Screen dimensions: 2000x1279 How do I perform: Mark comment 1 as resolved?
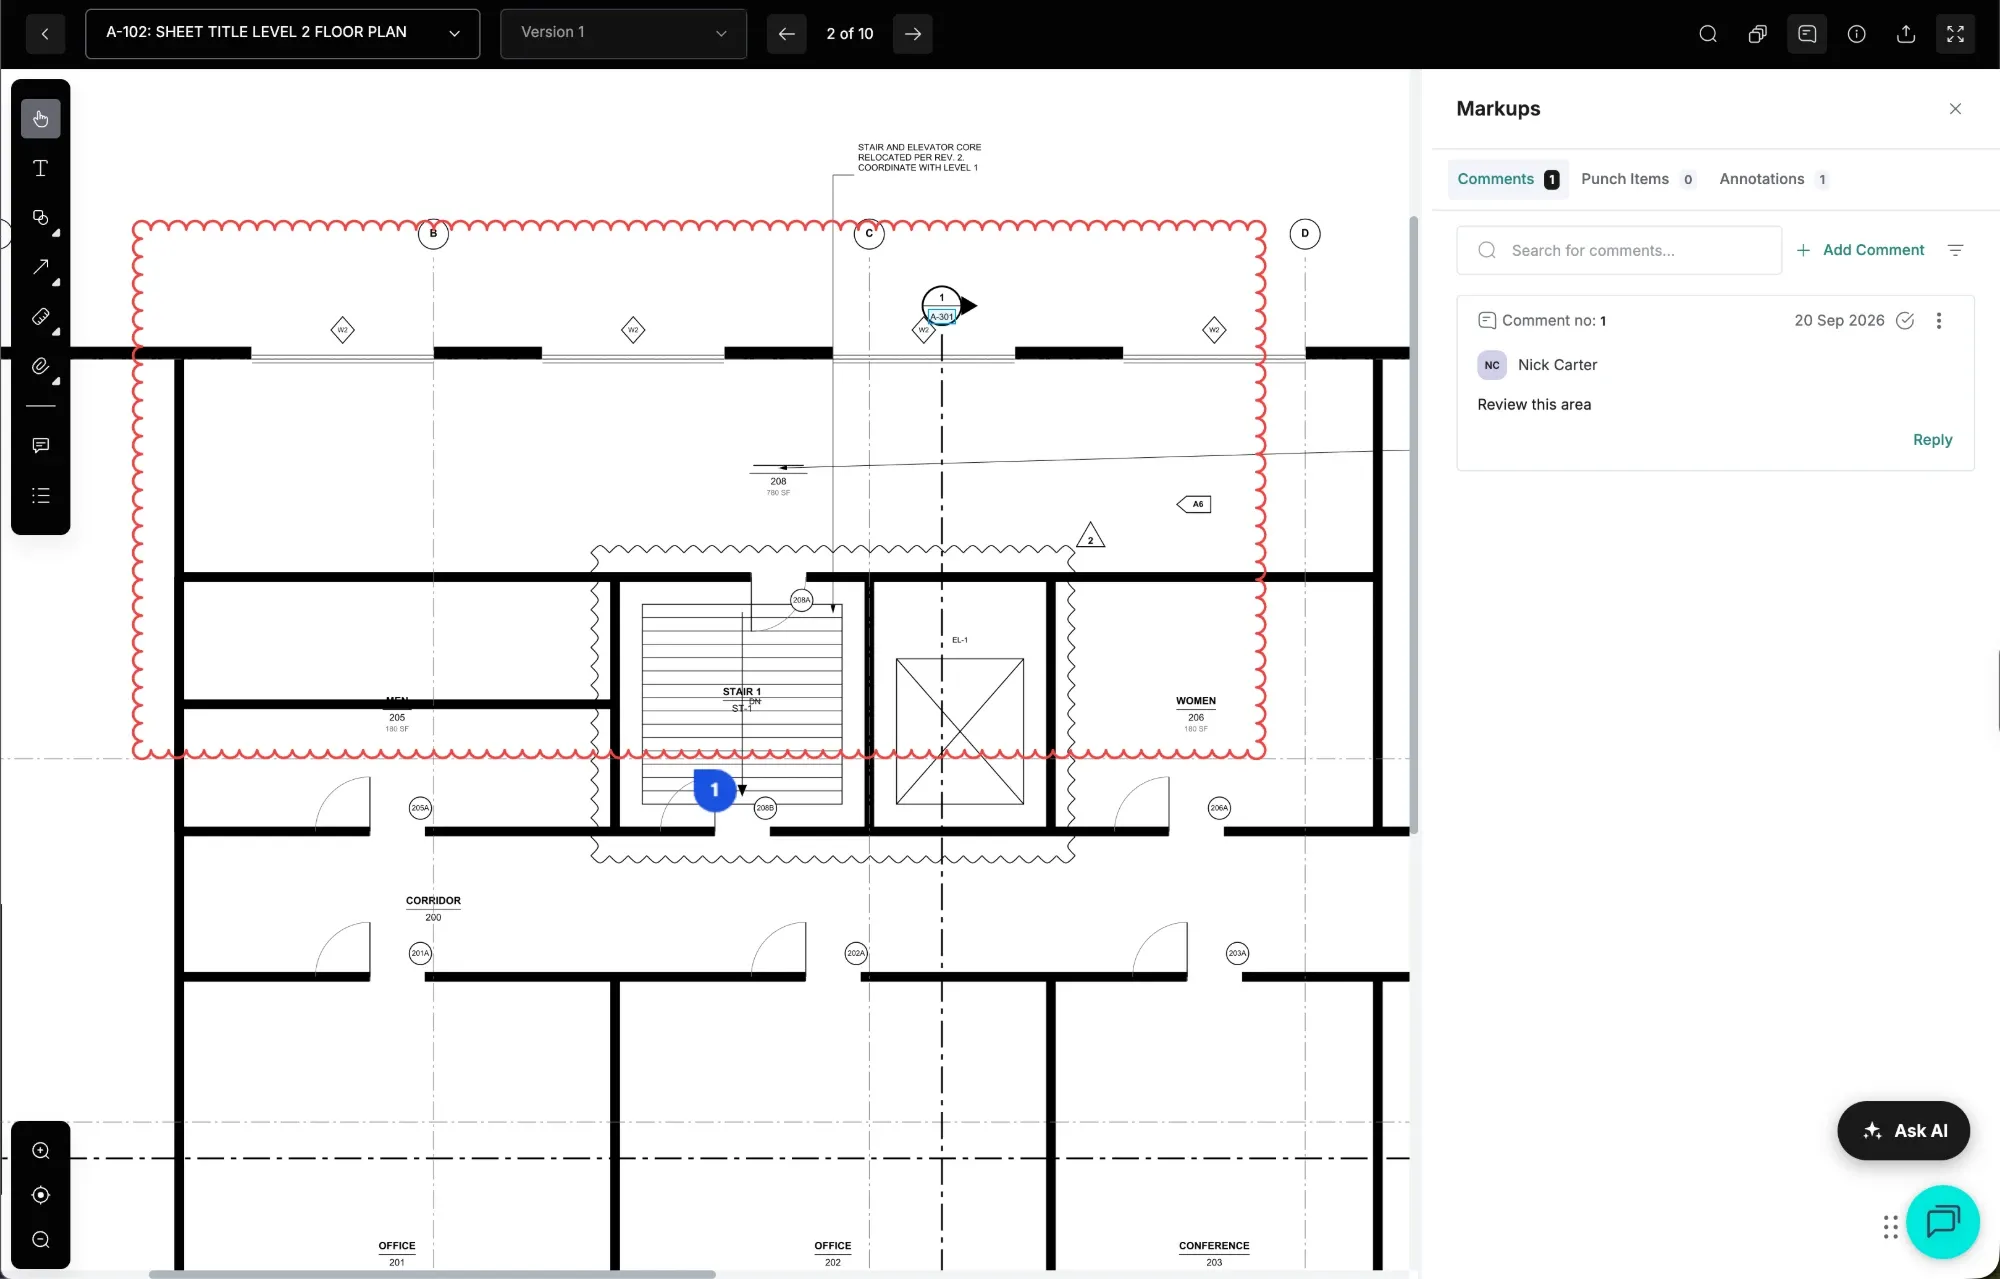[x=1905, y=321]
